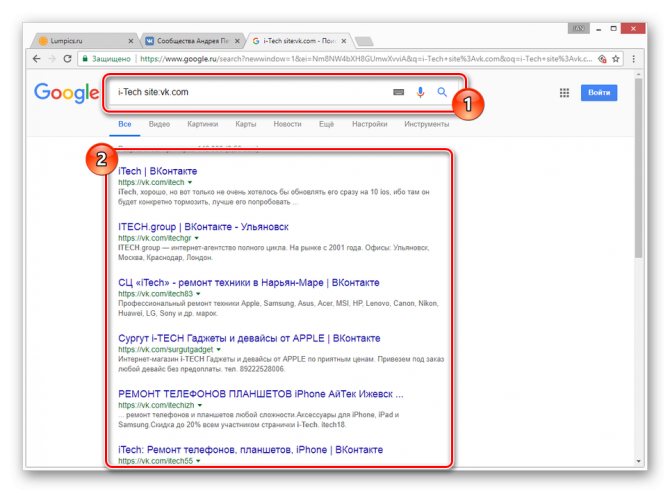The height and width of the screenshot is (493, 670).
Task: Select the i-Tech site:vk.com Google tab
Action: pyautogui.click(x=299, y=41)
